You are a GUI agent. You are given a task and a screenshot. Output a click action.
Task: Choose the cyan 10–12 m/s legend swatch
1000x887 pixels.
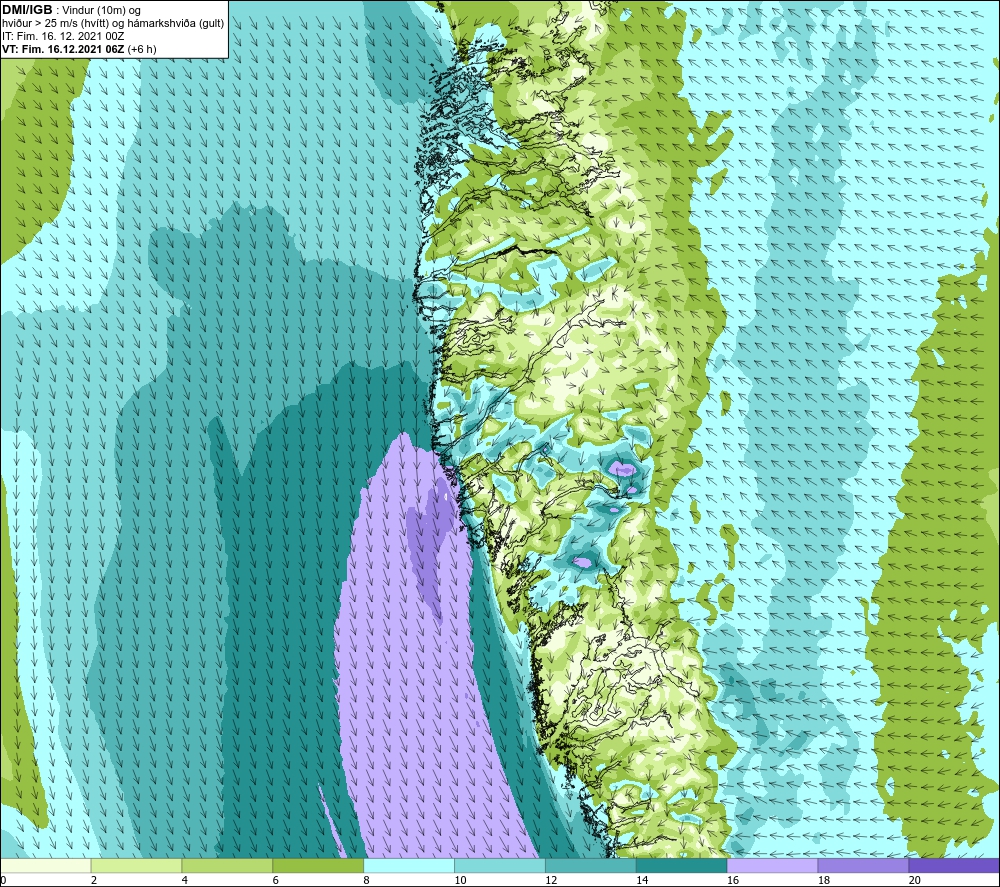click(x=499, y=865)
